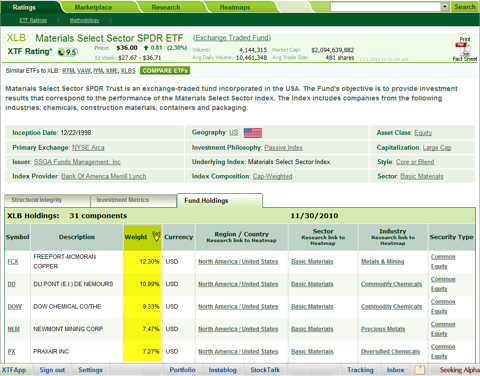Click the NYSE Arca exchange link
The height and width of the screenshot is (376, 480).
[x=88, y=147]
